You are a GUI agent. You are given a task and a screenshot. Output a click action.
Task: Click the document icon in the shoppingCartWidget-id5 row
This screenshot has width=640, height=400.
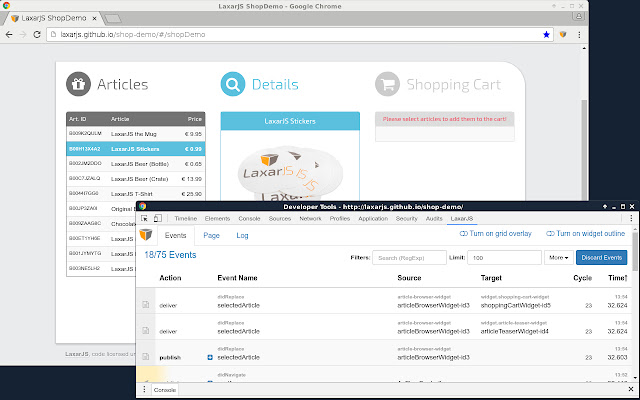coord(146,305)
